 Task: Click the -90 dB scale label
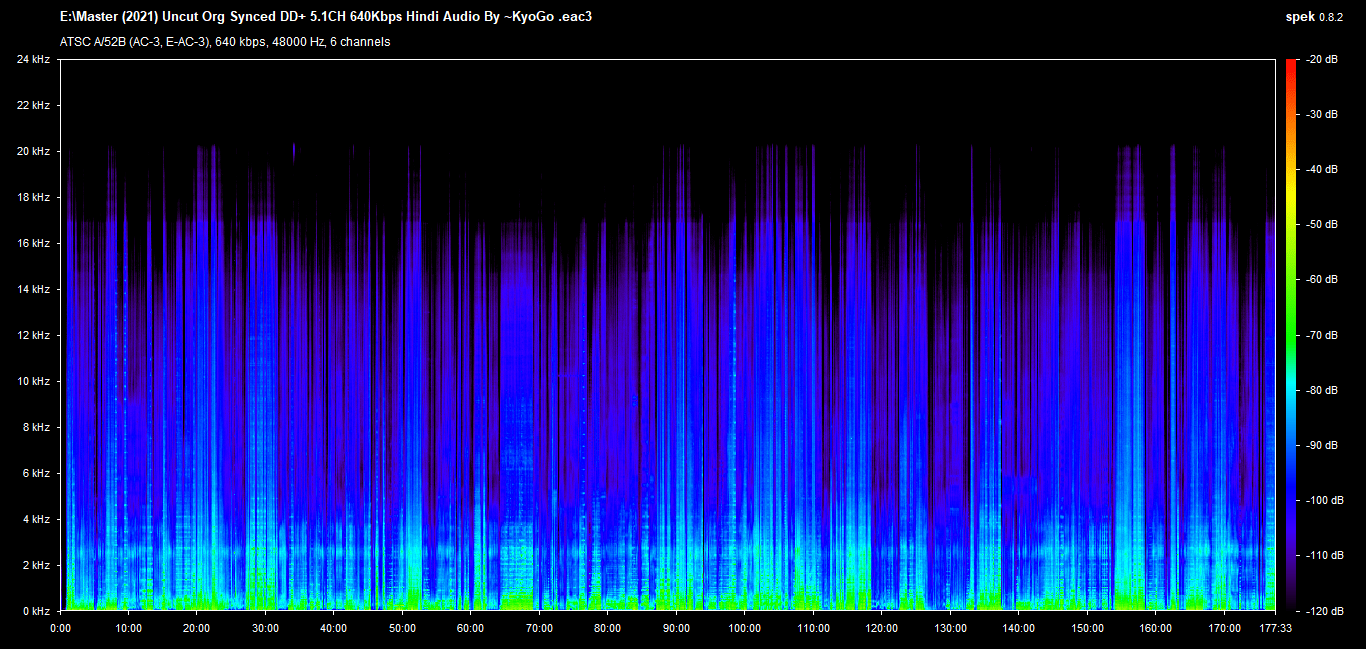pos(1321,445)
